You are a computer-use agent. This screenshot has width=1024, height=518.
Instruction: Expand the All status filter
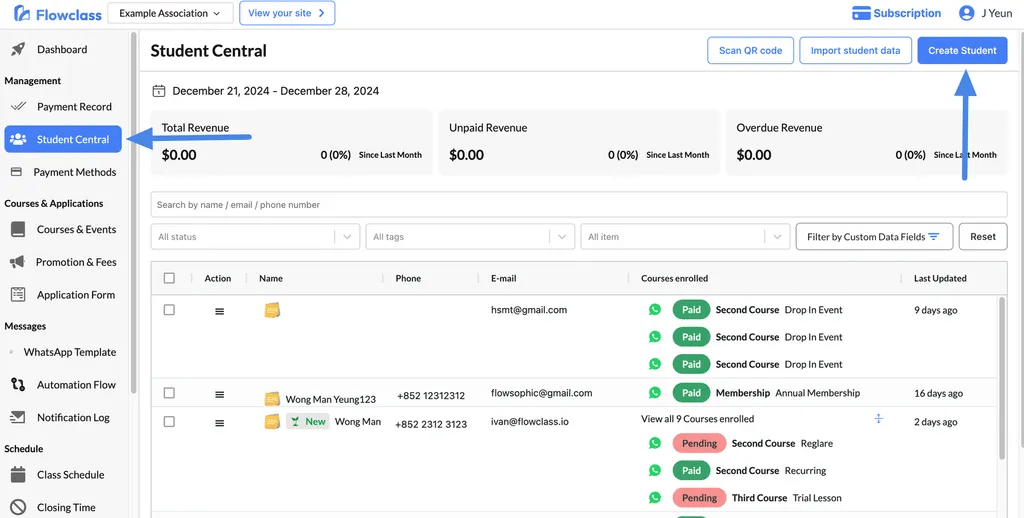click(255, 236)
